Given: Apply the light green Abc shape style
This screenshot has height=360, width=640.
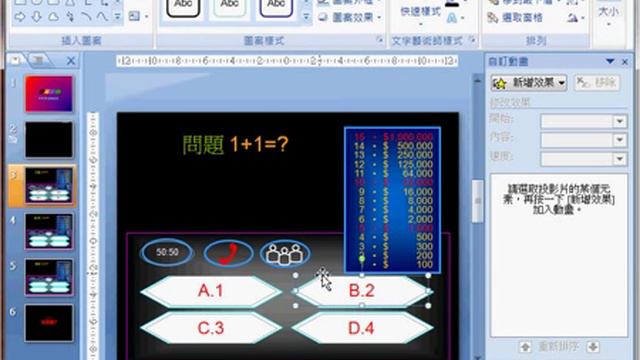Looking at the screenshot, I should 230,7.
